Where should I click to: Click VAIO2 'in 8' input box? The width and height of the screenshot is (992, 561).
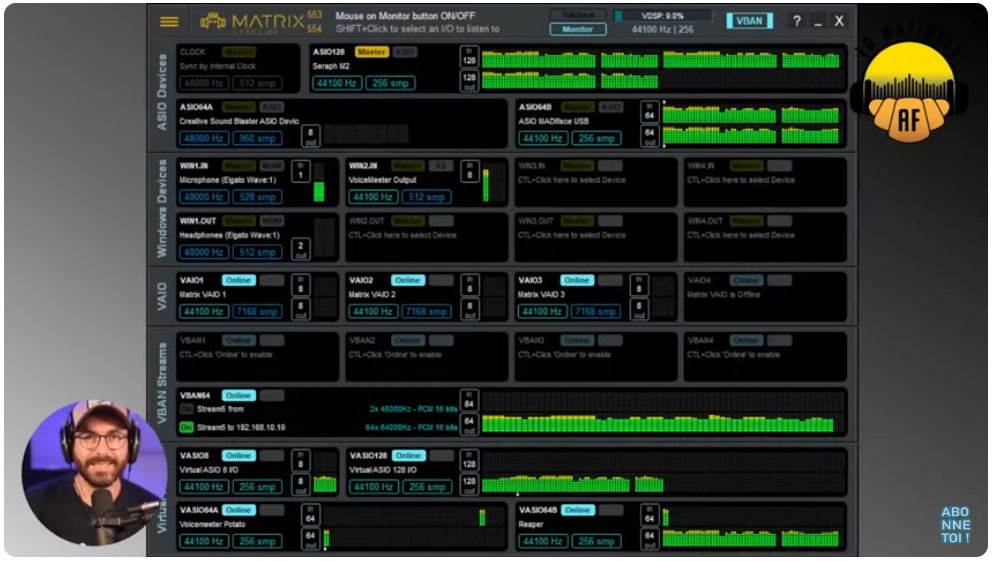[x=469, y=285]
